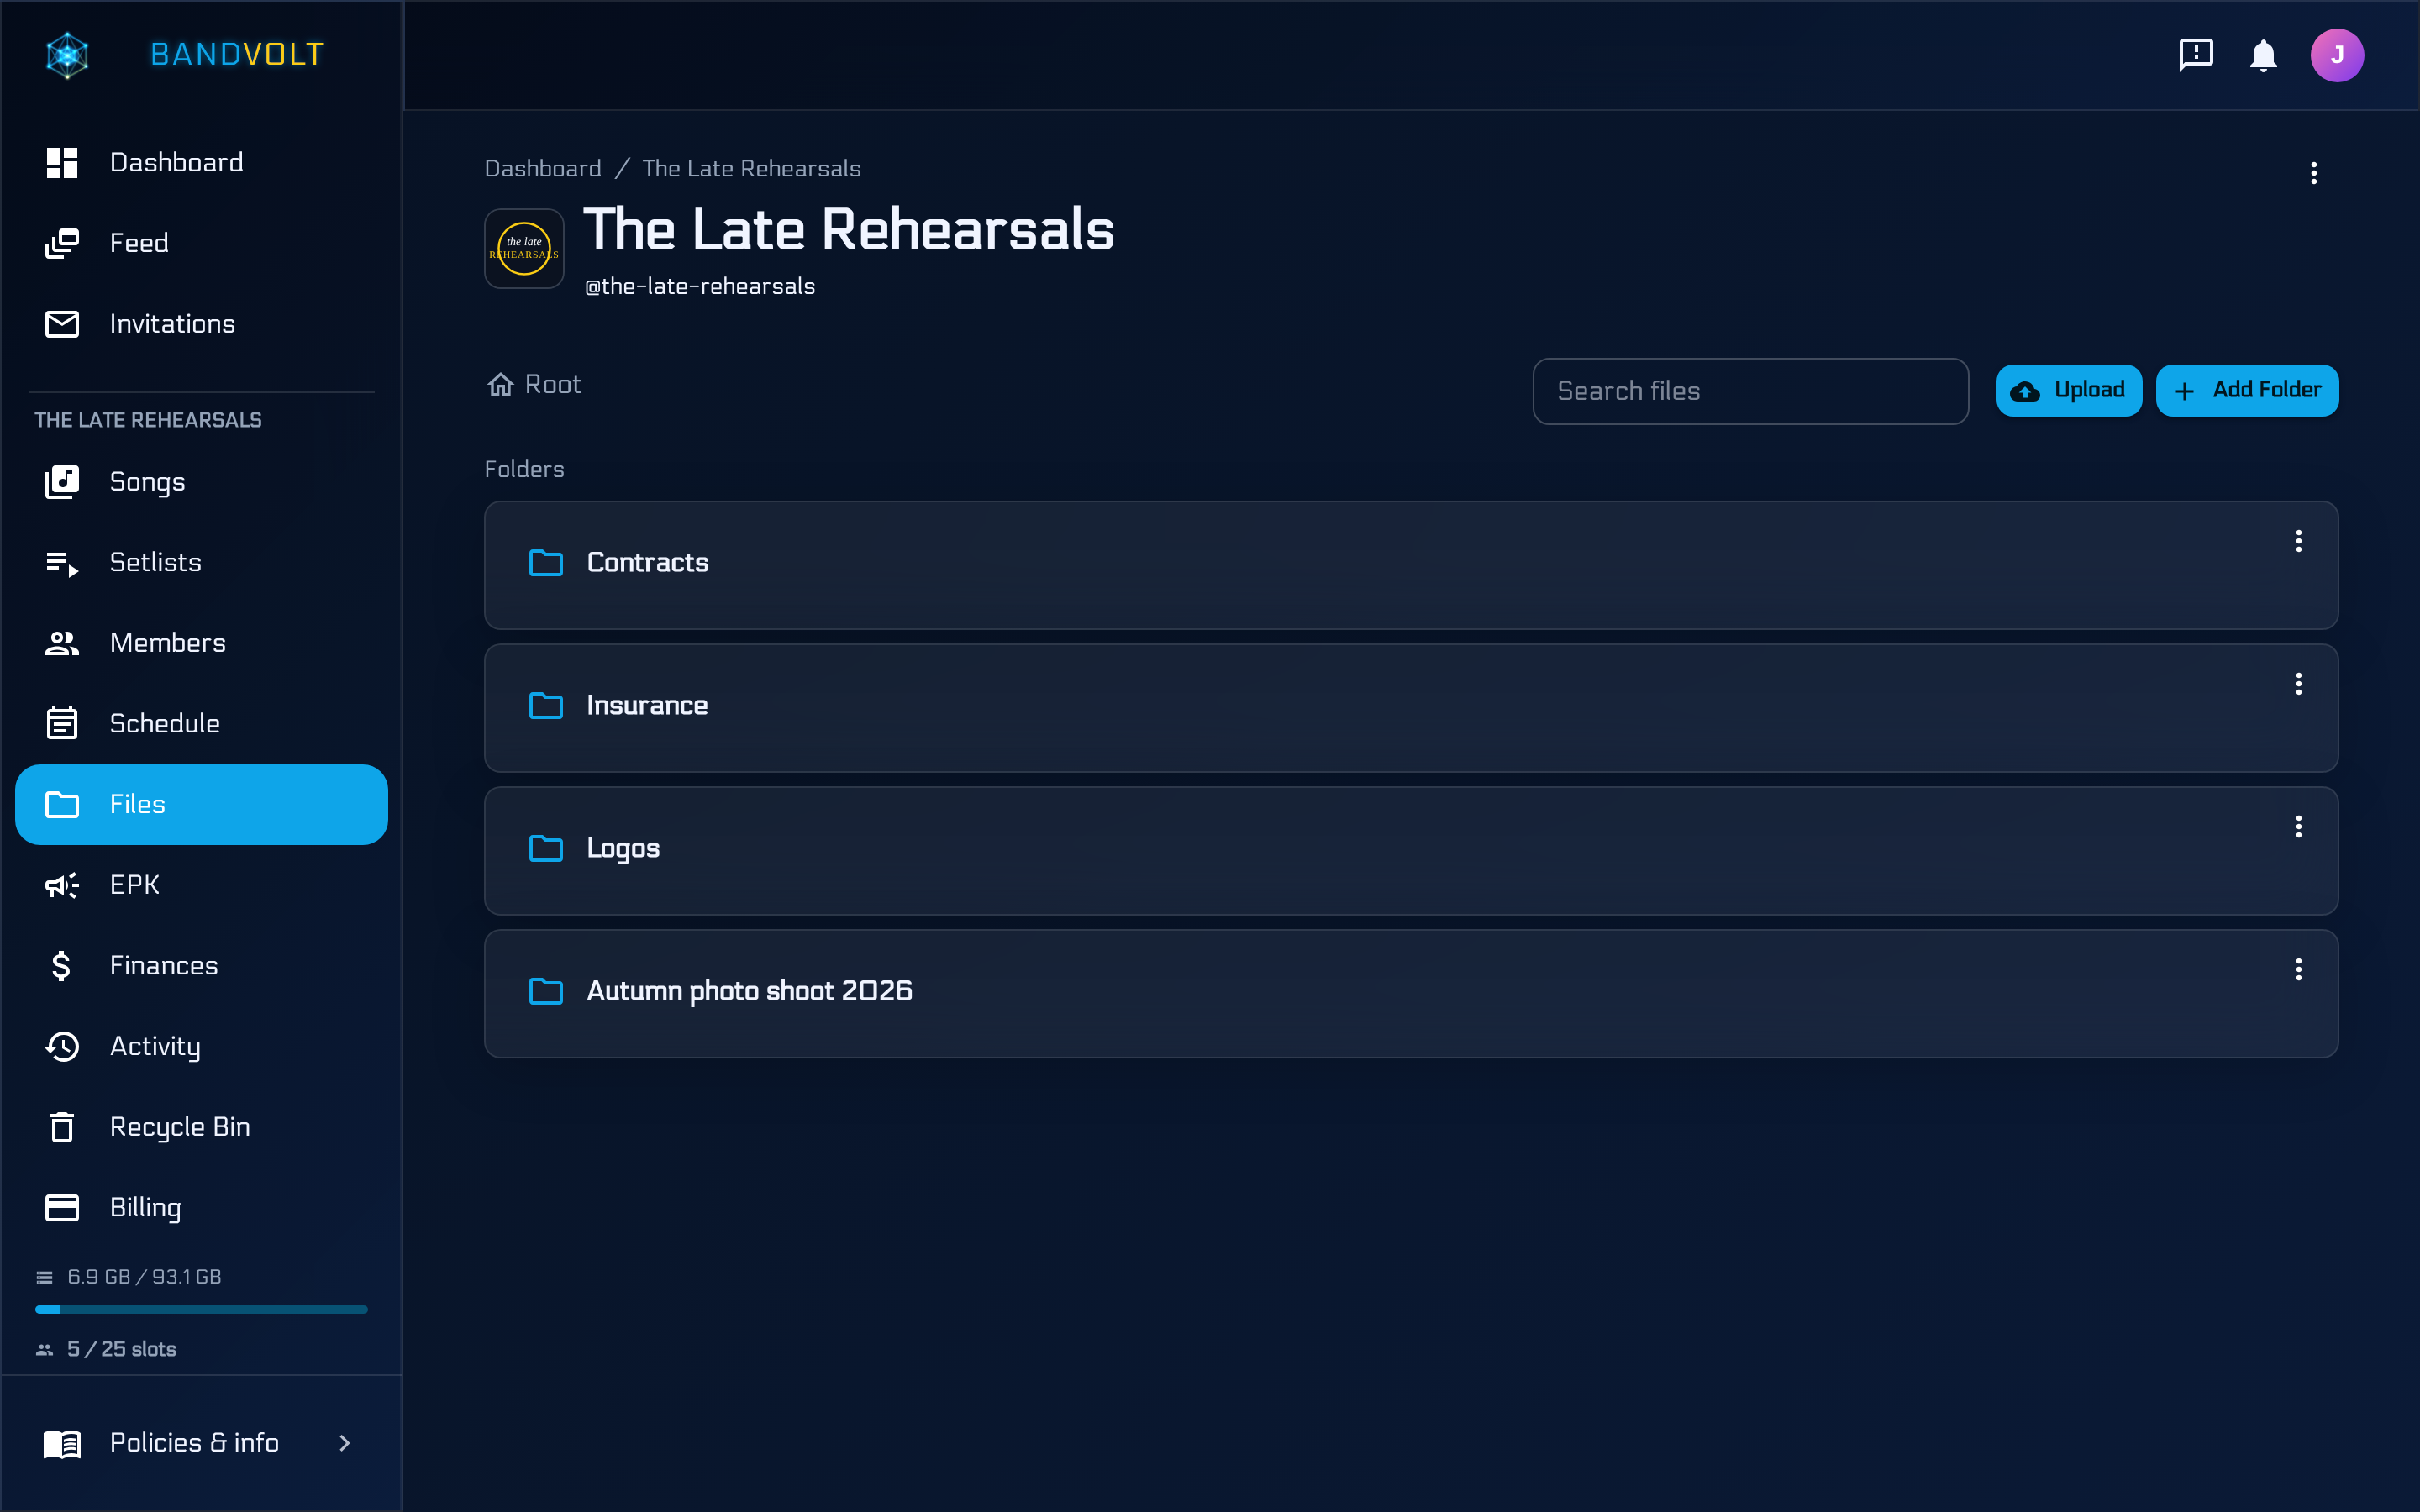Viewport: 2420px width, 1512px height.
Task: Open the Finances section
Action: coord(201,965)
